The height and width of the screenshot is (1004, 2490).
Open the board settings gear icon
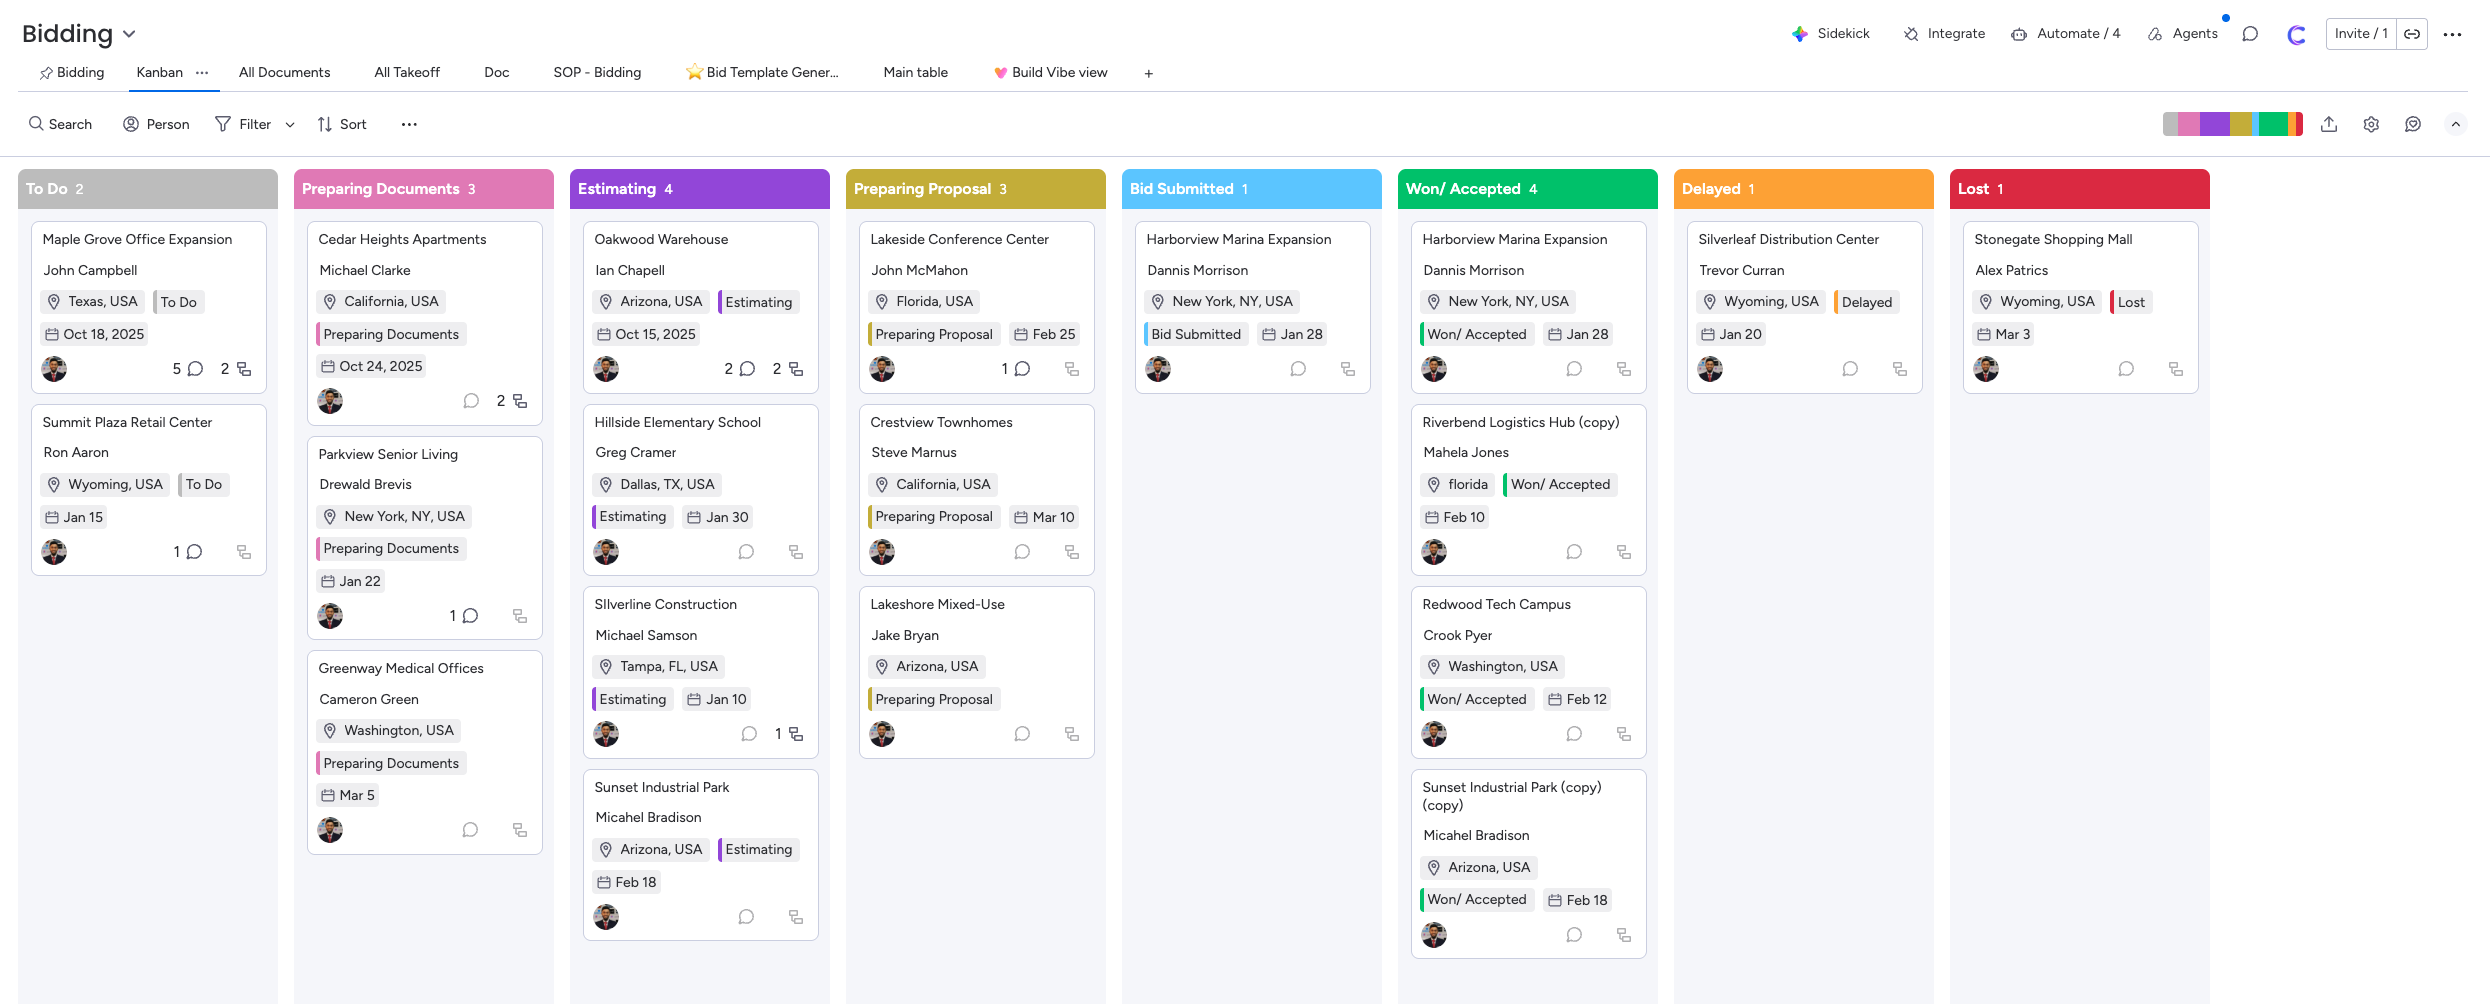2371,124
